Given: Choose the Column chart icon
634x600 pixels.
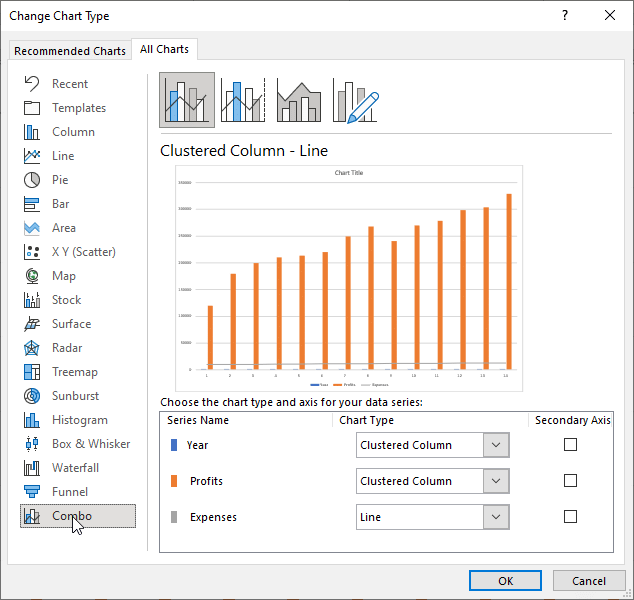Looking at the screenshot, I should [32, 132].
